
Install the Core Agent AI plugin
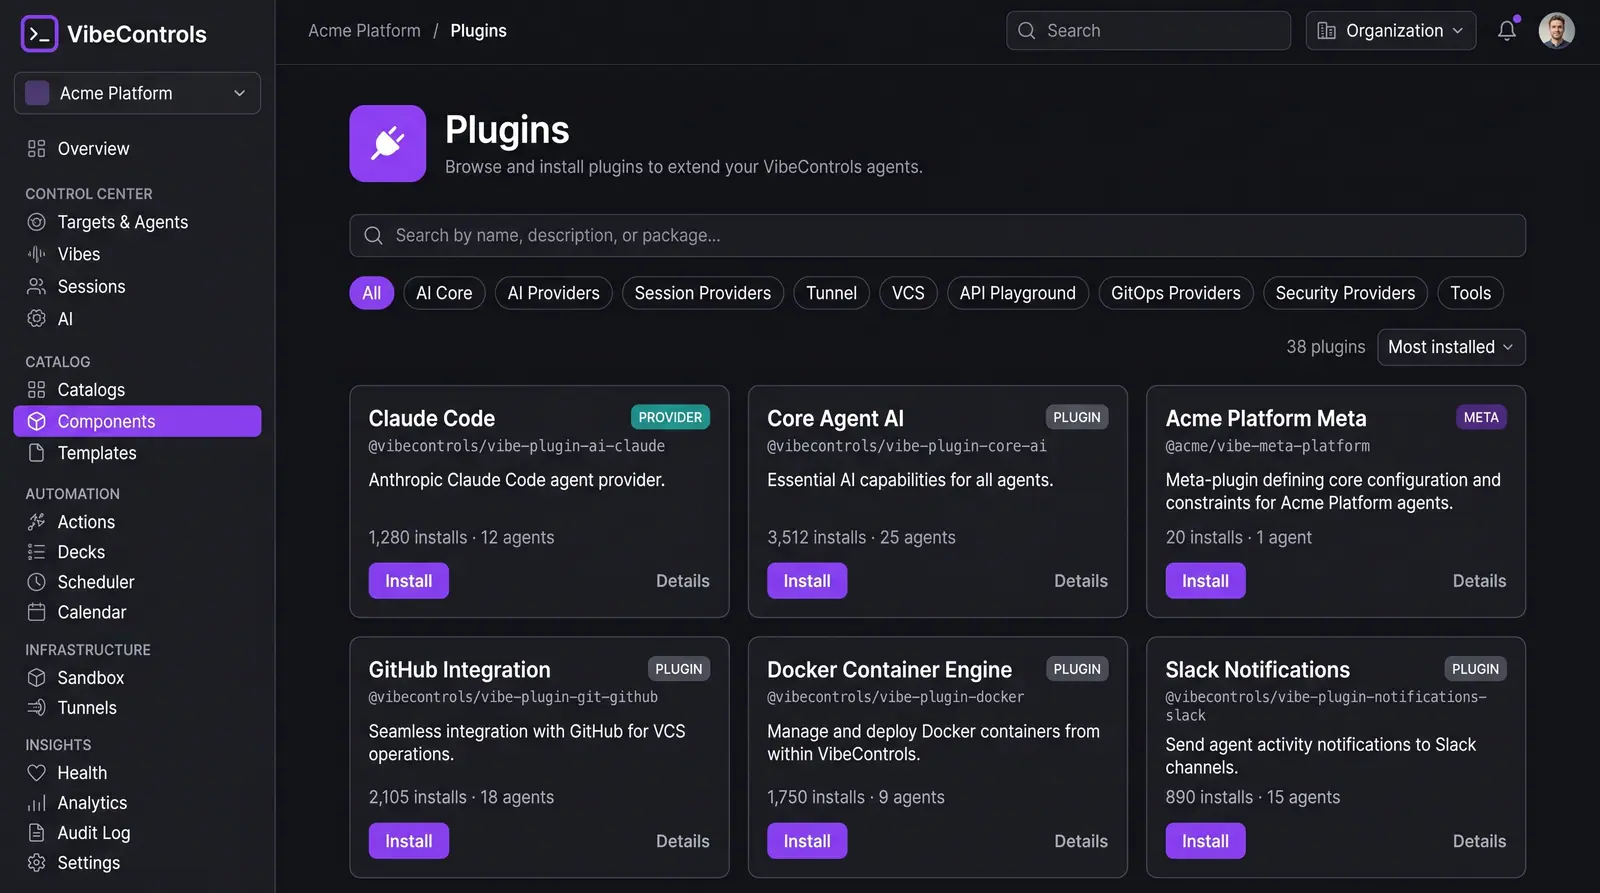click(807, 581)
